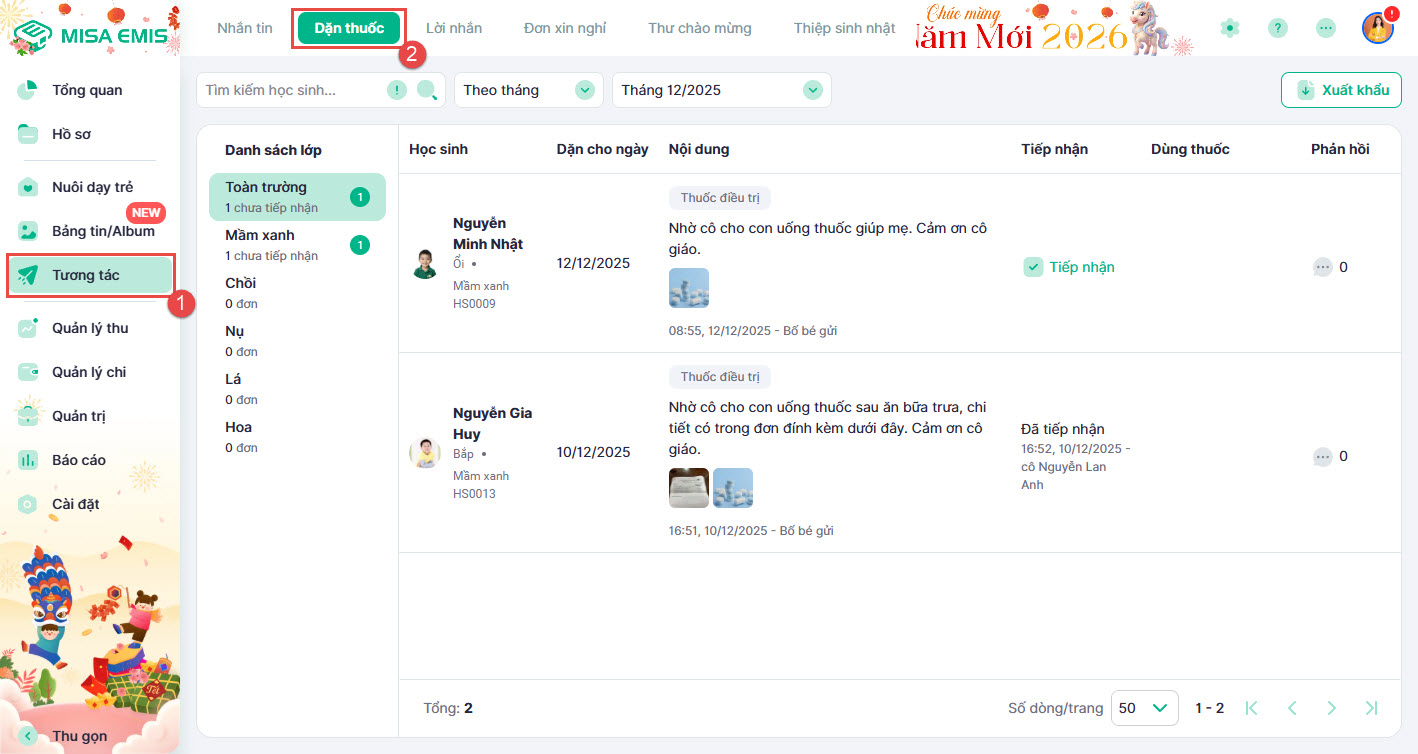The image size is (1418, 754).
Task: Open the Tổng quan sidebar item
Action: (x=87, y=90)
